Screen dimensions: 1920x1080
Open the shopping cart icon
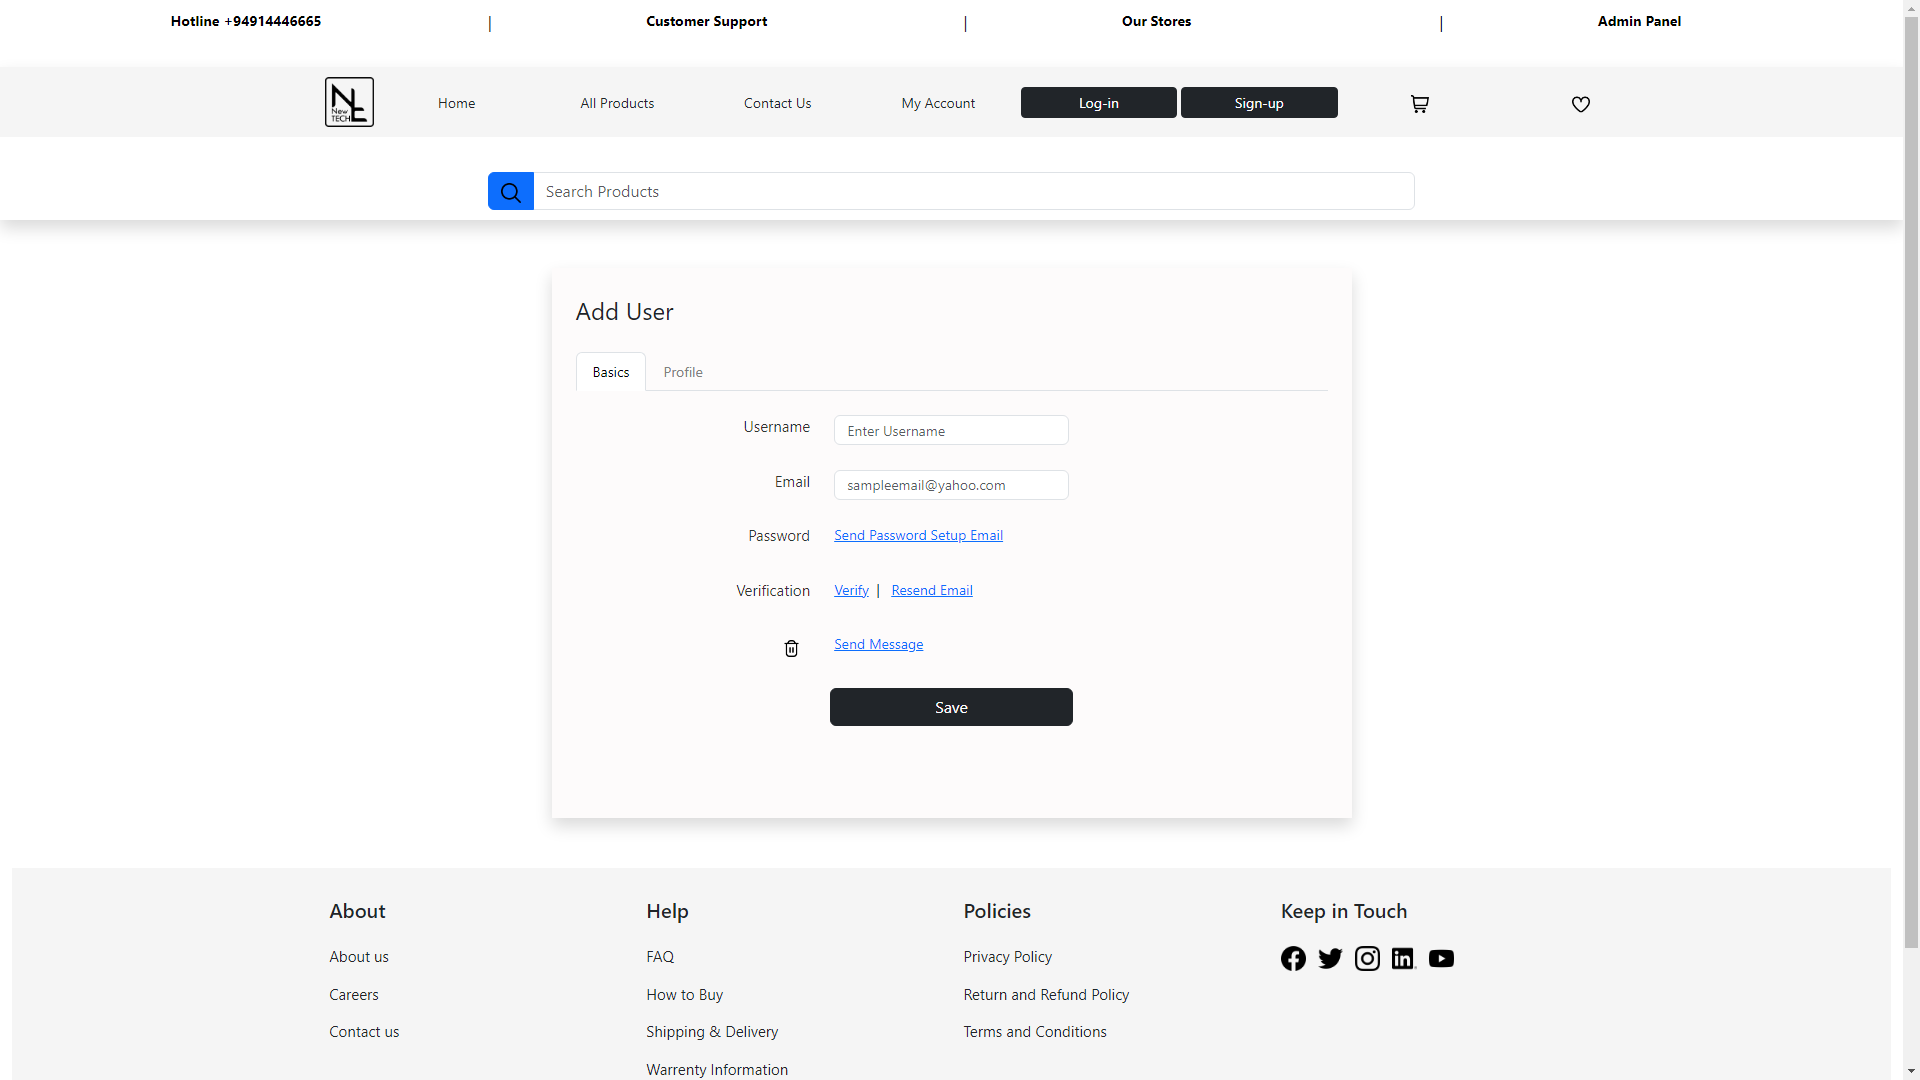point(1419,104)
